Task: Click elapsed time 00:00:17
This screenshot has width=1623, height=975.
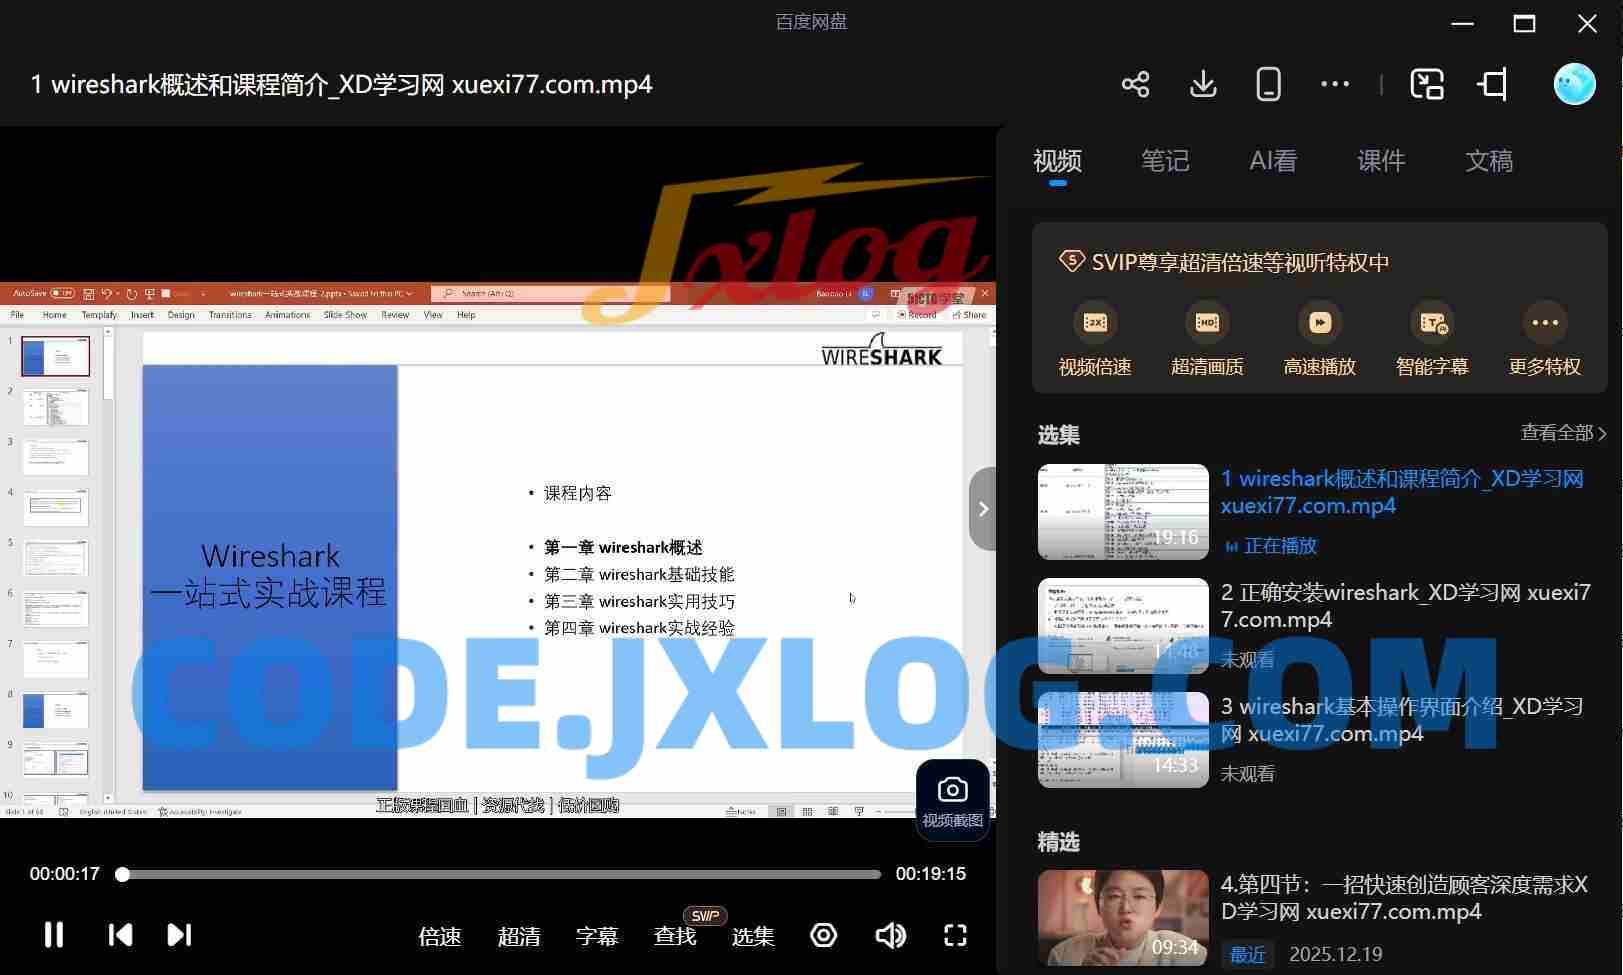Action: click(65, 874)
